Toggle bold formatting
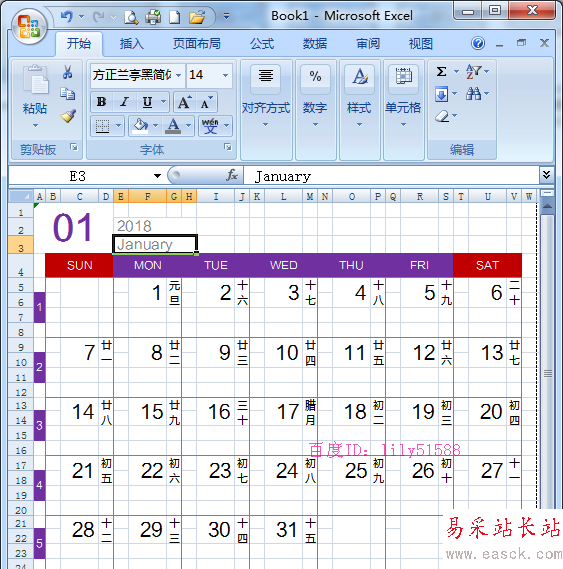The height and width of the screenshot is (569, 563). 102,102
